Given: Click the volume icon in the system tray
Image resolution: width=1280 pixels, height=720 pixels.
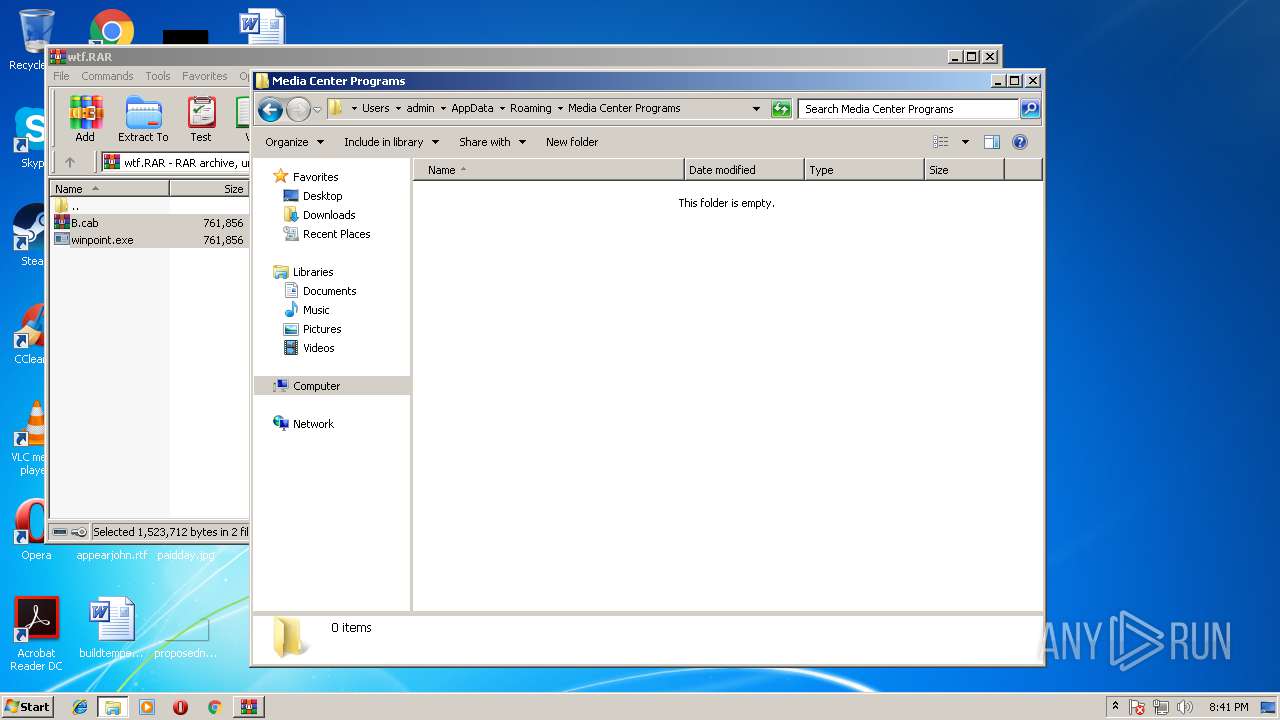Looking at the screenshot, I should [x=1185, y=707].
